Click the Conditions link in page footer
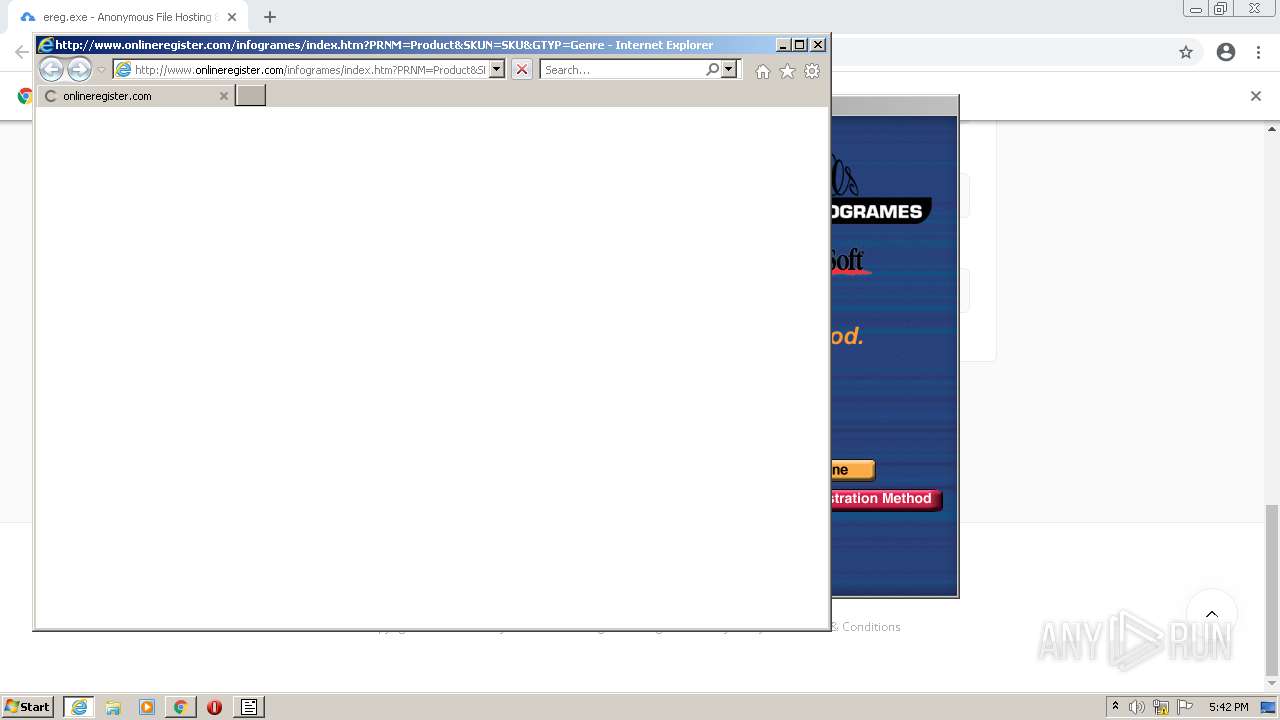The image size is (1280, 720). coord(871,627)
